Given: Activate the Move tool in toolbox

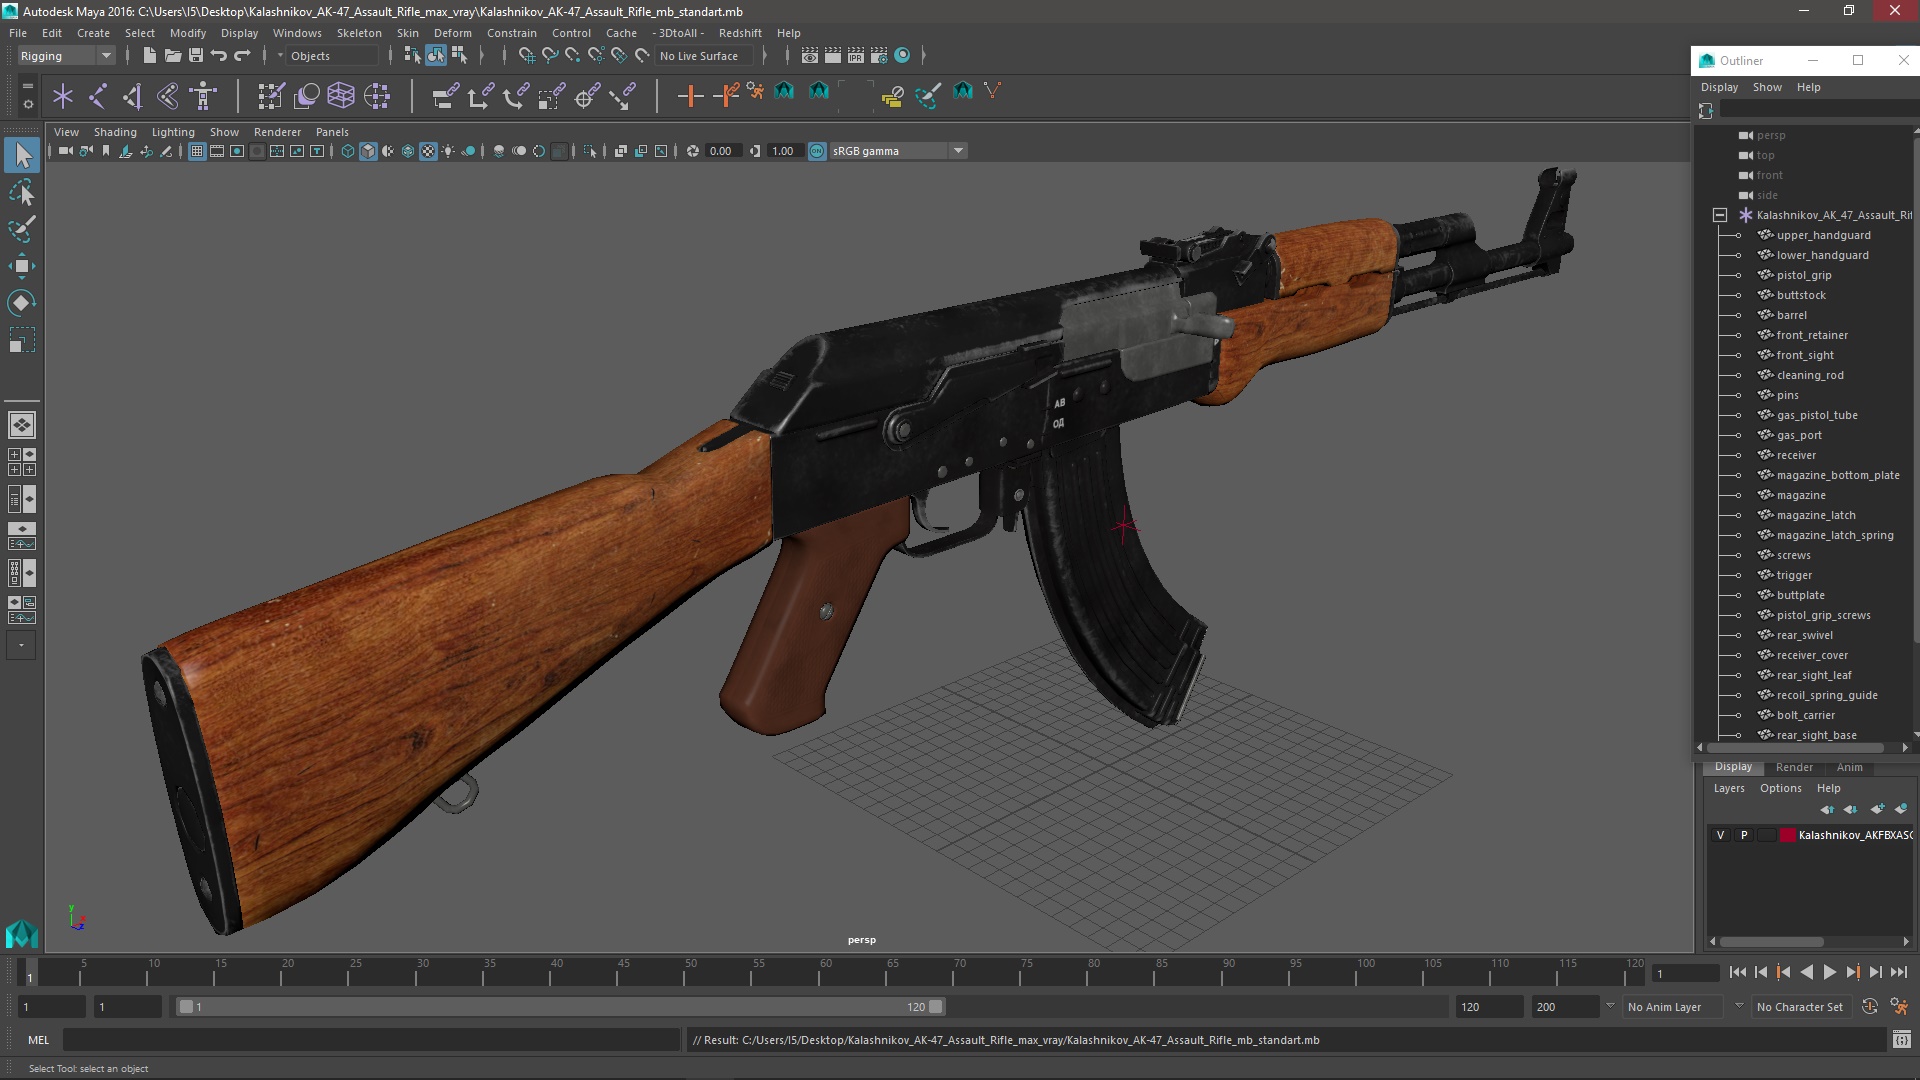Looking at the screenshot, I should tap(21, 266).
